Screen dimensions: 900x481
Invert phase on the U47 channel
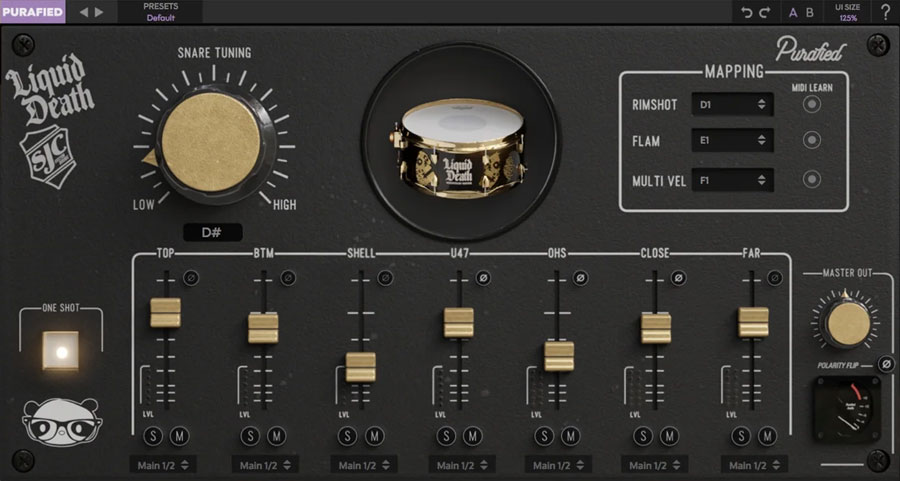[x=483, y=277]
